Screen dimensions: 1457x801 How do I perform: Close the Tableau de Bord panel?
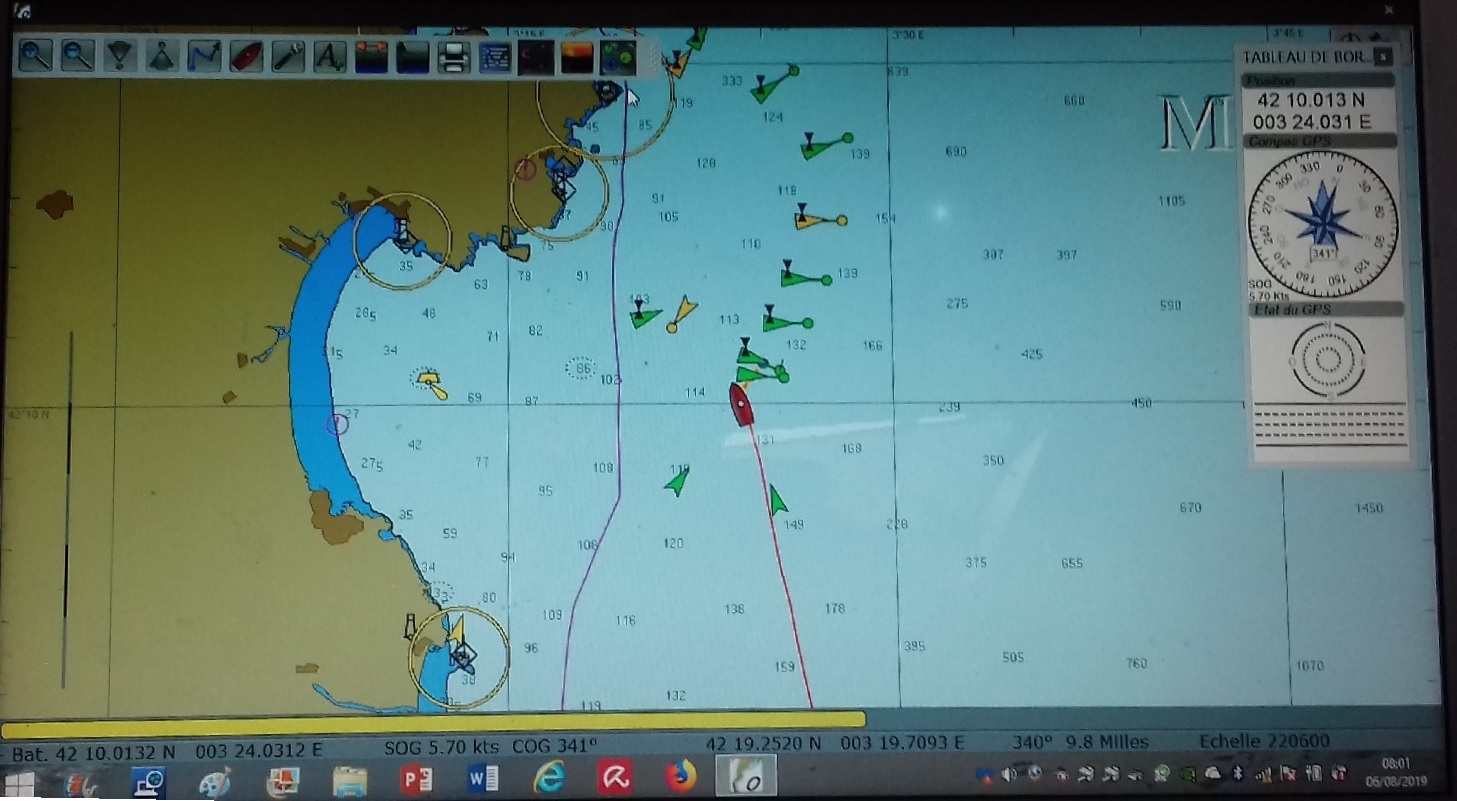(1382, 57)
